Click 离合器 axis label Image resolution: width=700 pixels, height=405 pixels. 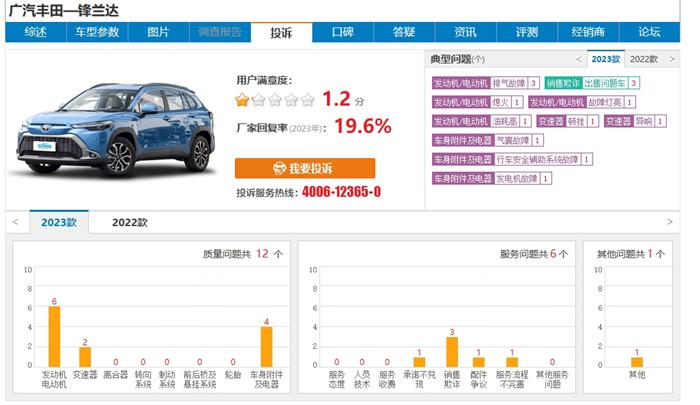(x=116, y=375)
